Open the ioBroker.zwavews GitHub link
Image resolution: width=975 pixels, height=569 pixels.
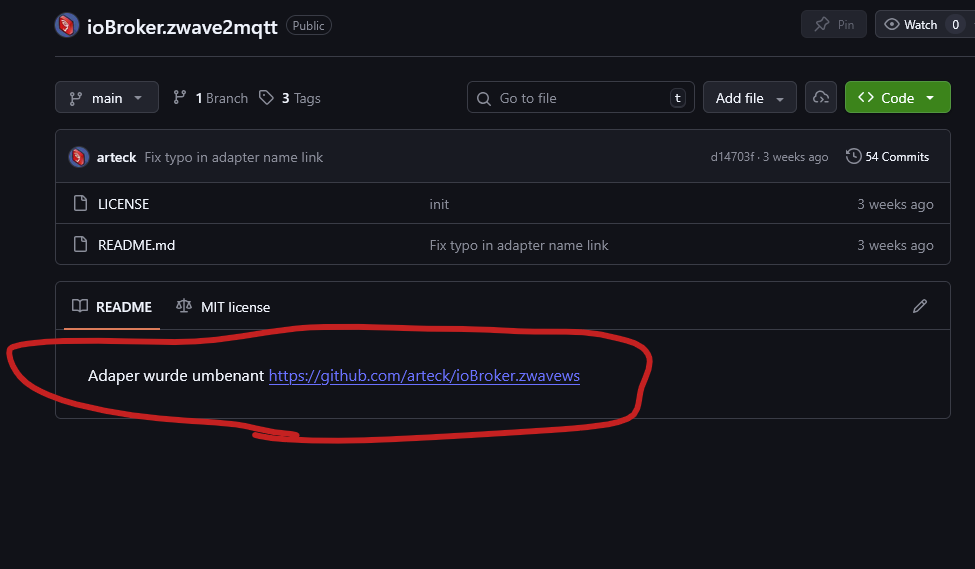coord(424,376)
